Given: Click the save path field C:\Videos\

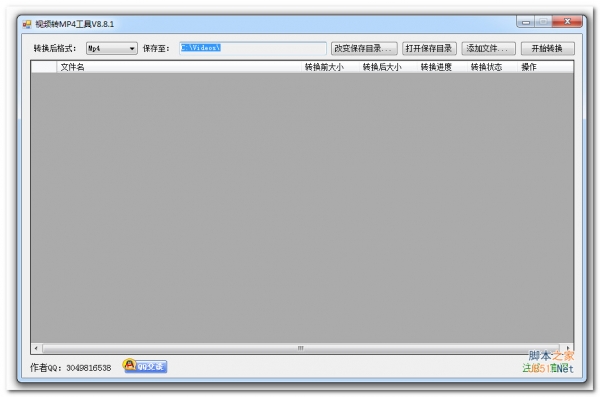Looking at the screenshot, I should [x=253, y=48].
